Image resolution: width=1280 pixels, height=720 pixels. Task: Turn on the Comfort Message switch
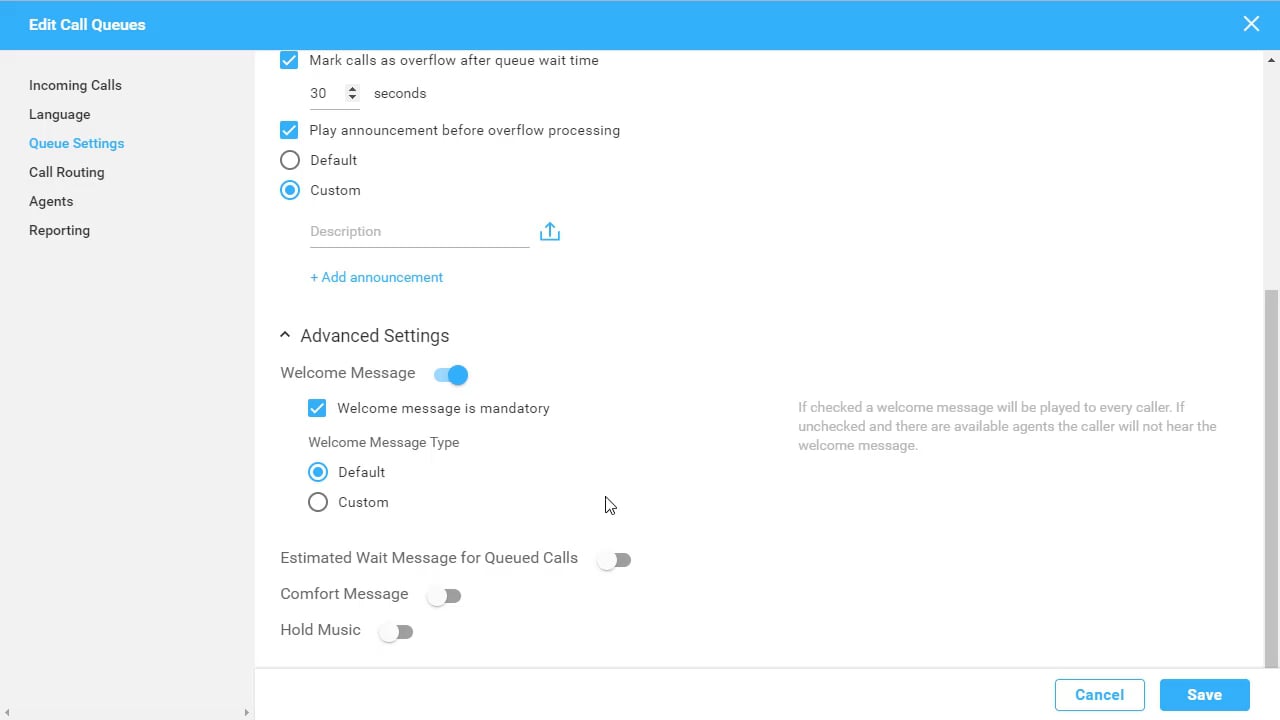[444, 596]
